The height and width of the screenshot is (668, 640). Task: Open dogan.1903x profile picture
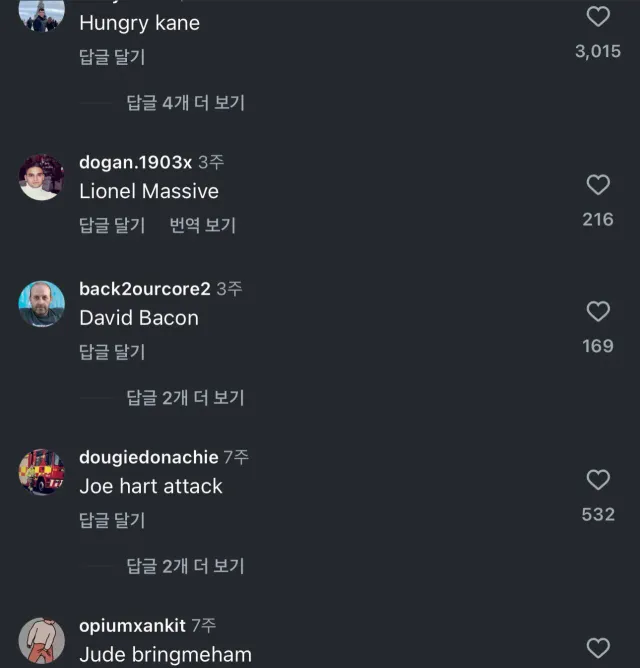42,177
